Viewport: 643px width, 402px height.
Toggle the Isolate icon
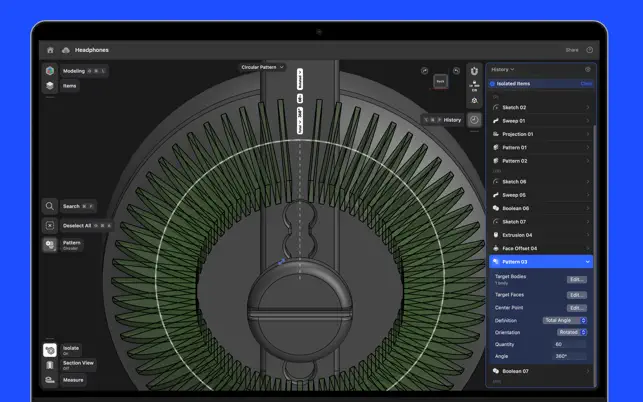pos(50,350)
